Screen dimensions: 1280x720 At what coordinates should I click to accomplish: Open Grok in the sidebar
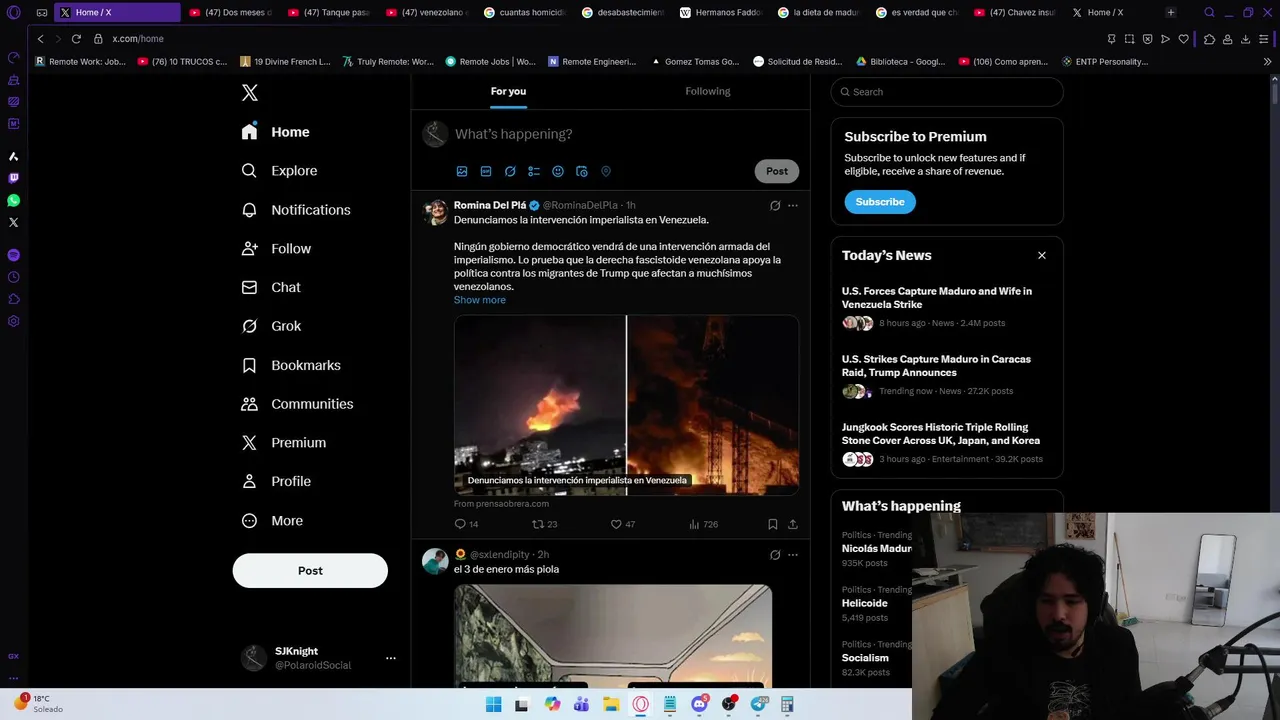(271, 326)
